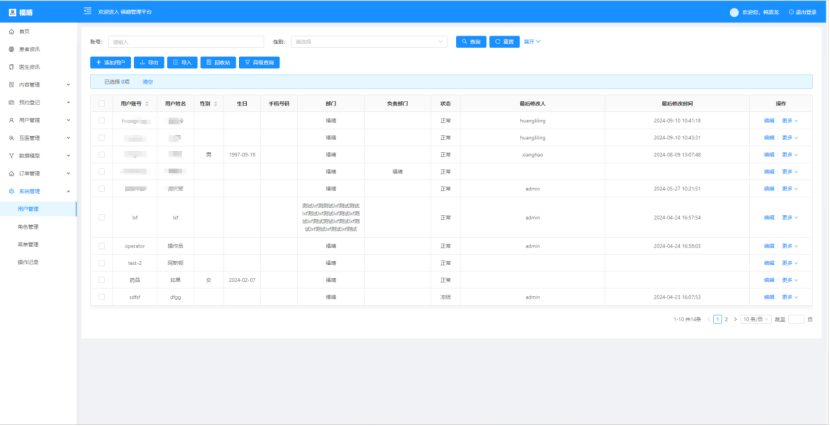Click the gear icon beside 系统管理
Viewport: 830px width, 426px height.
pos(11,191)
